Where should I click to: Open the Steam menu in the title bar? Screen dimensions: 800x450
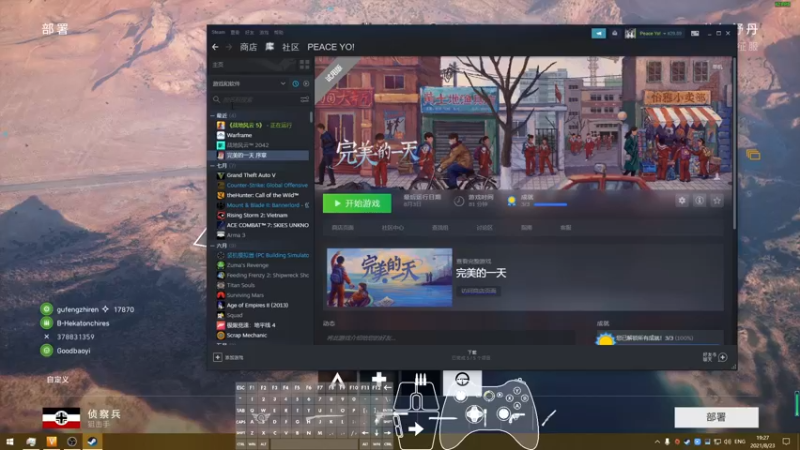[218, 32]
